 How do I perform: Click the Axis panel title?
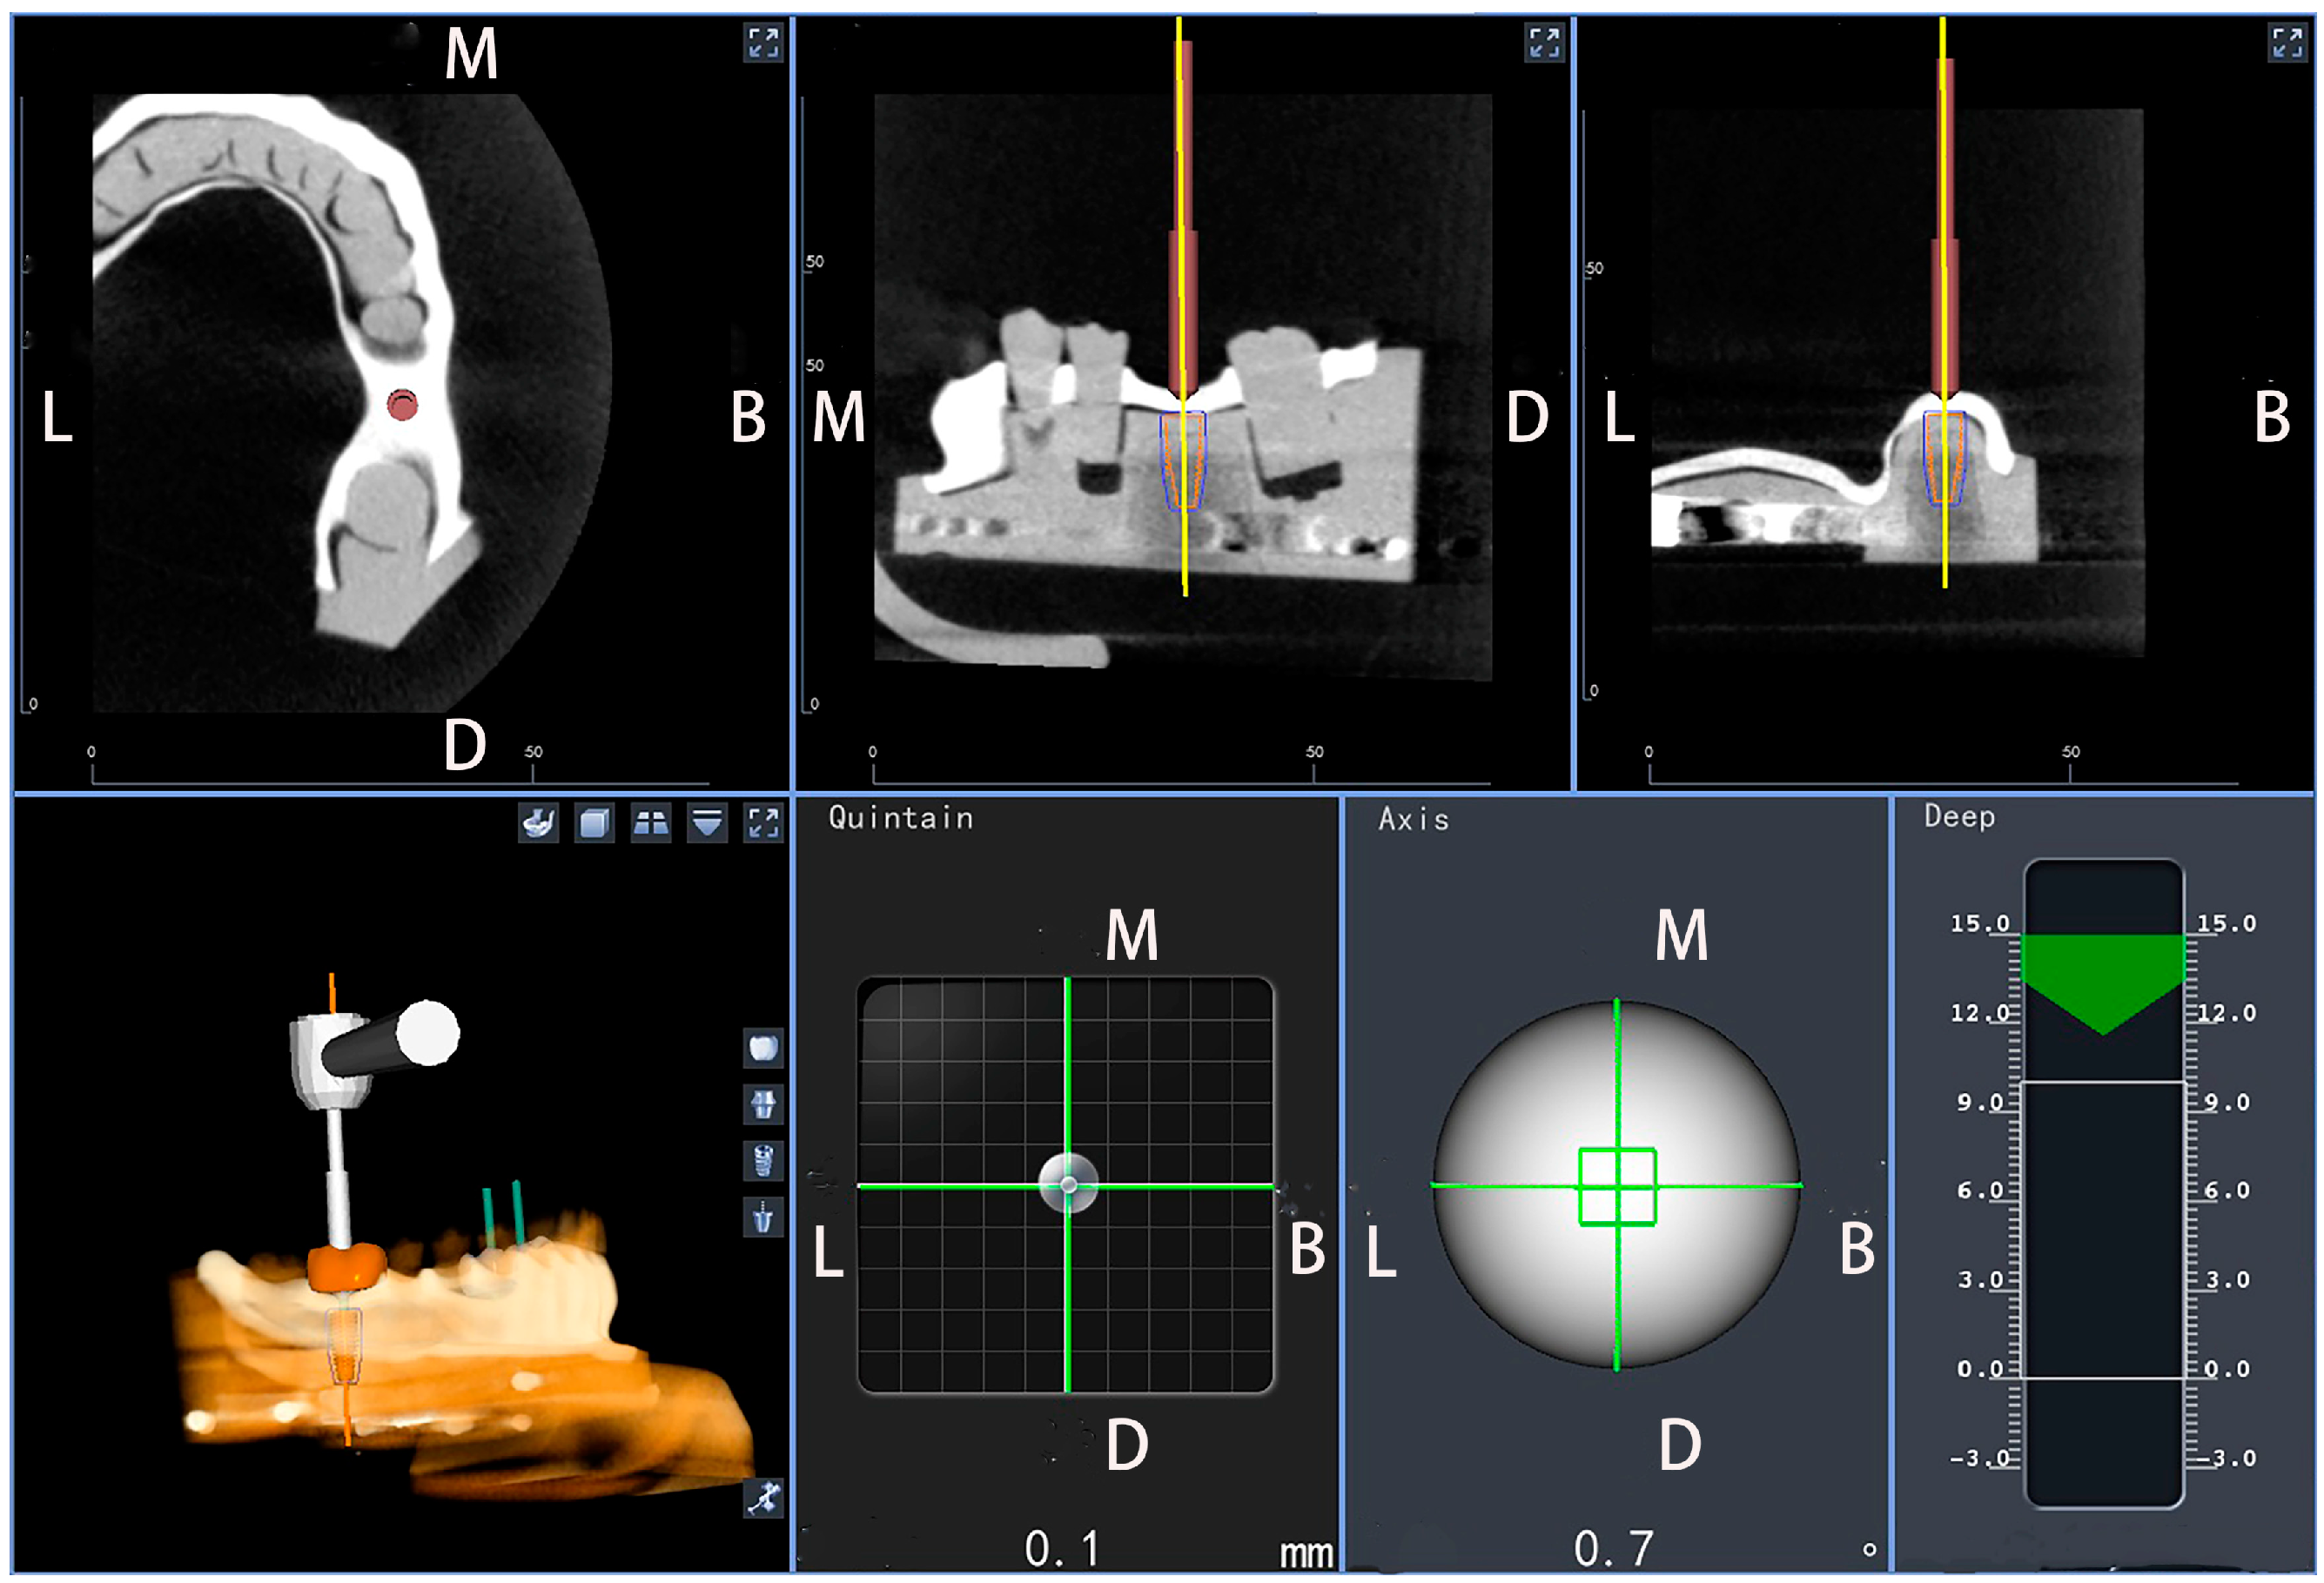1413,820
